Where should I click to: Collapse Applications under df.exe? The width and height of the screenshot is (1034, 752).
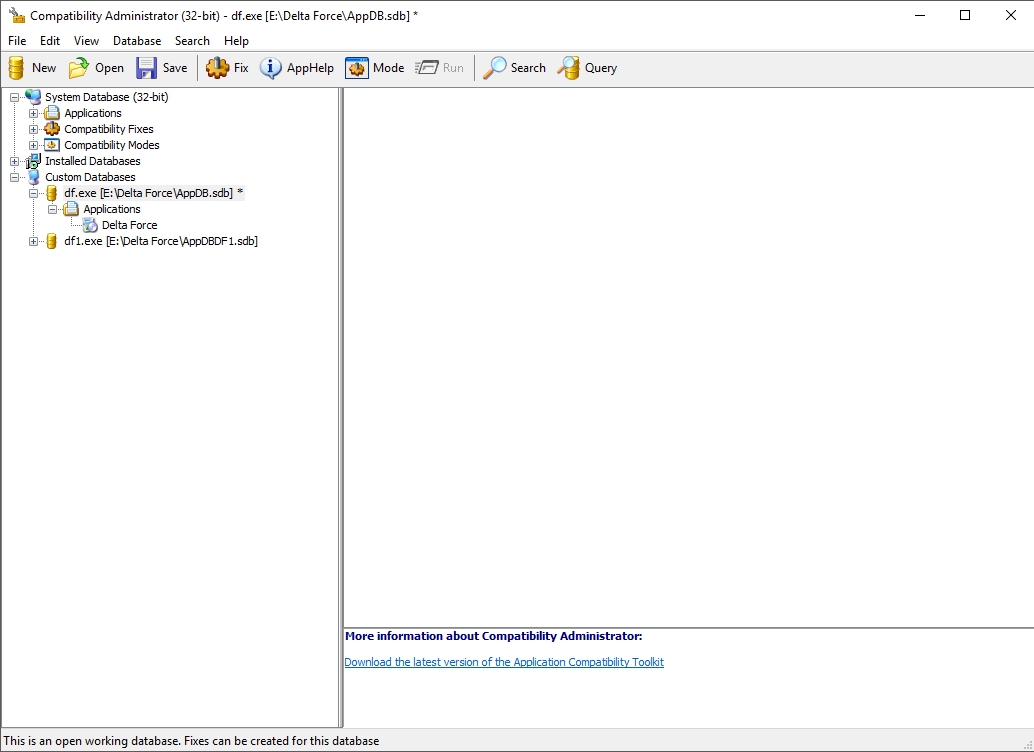pyautogui.click(x=53, y=209)
